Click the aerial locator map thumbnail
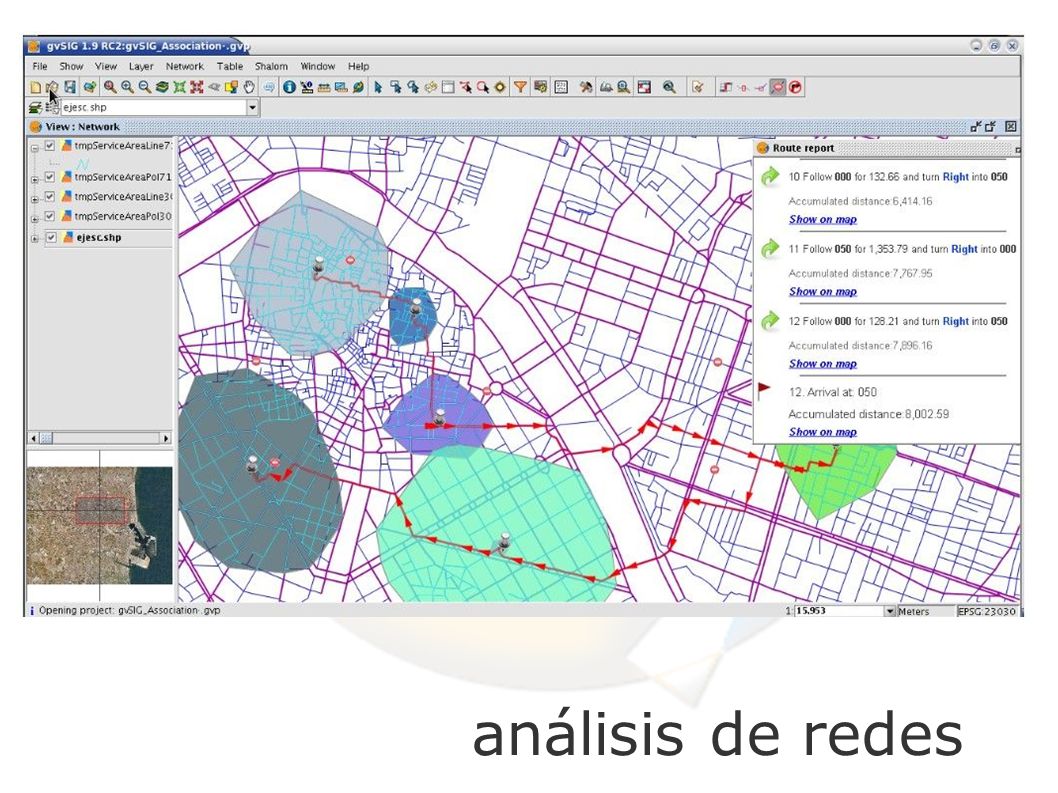This screenshot has height=793, width=1058. (x=100, y=526)
